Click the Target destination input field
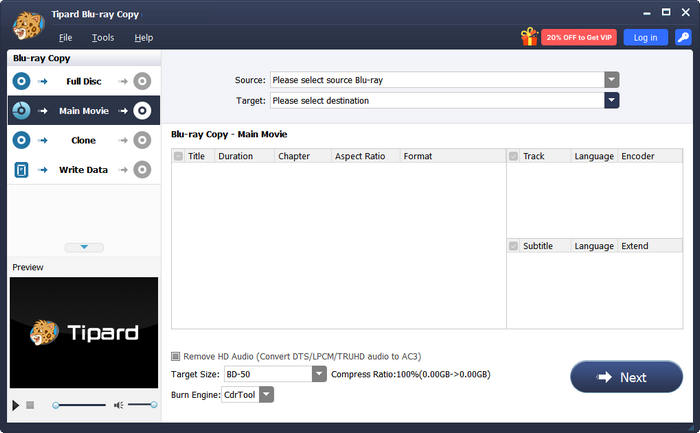 tap(438, 100)
